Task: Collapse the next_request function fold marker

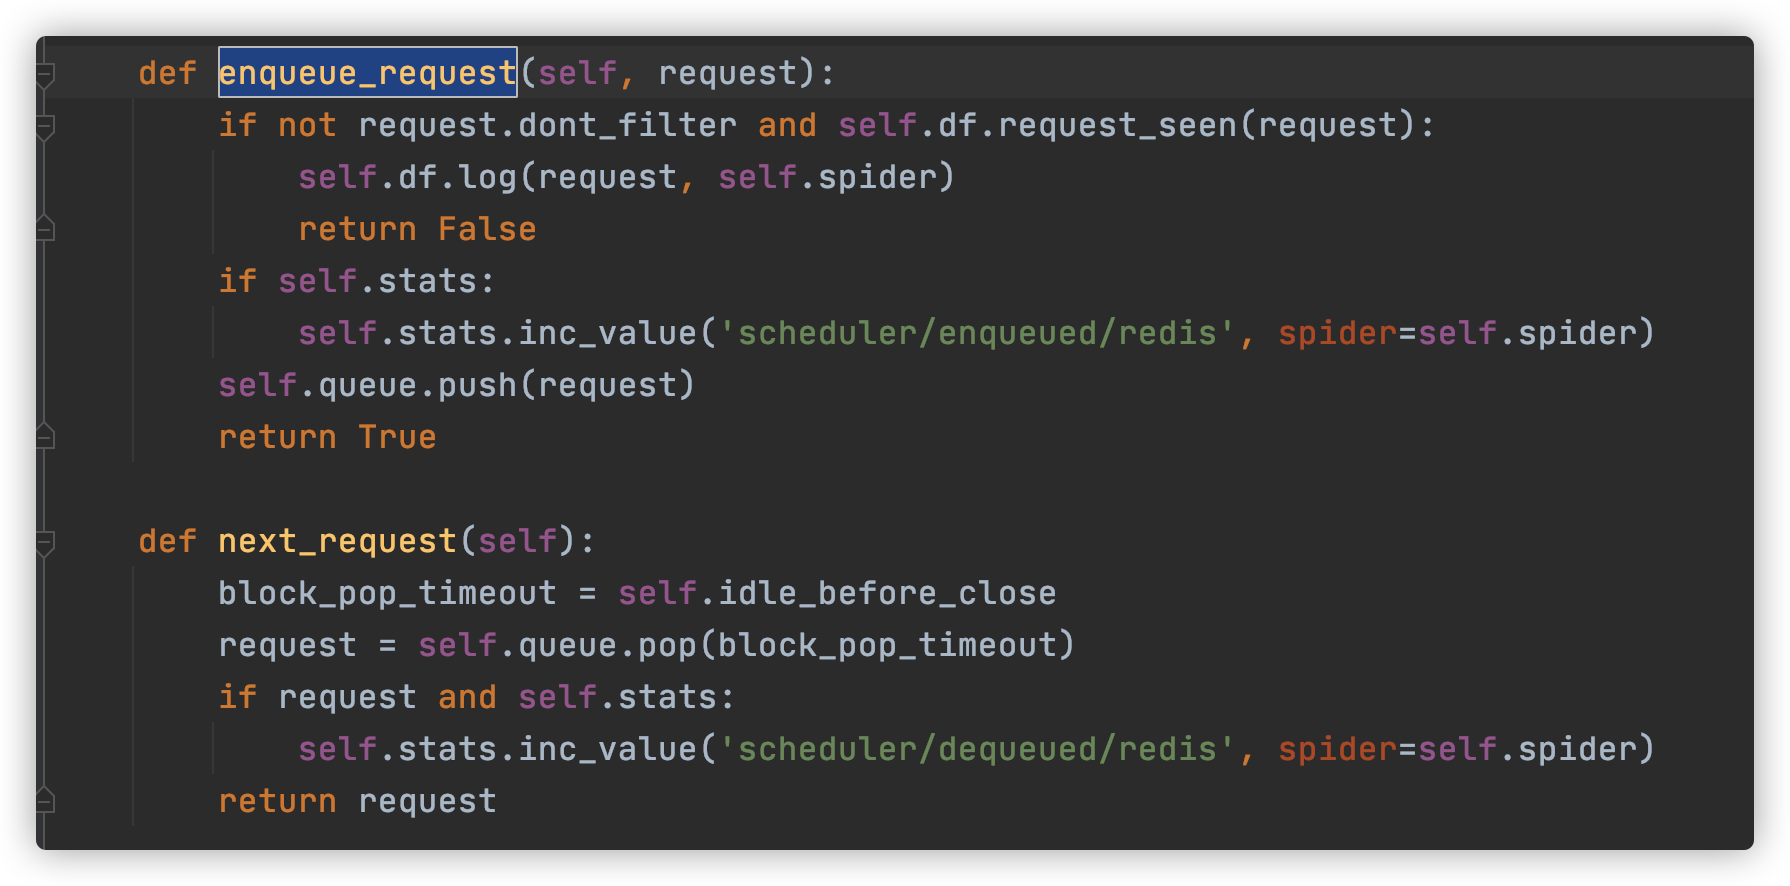Action: [x=45, y=543]
